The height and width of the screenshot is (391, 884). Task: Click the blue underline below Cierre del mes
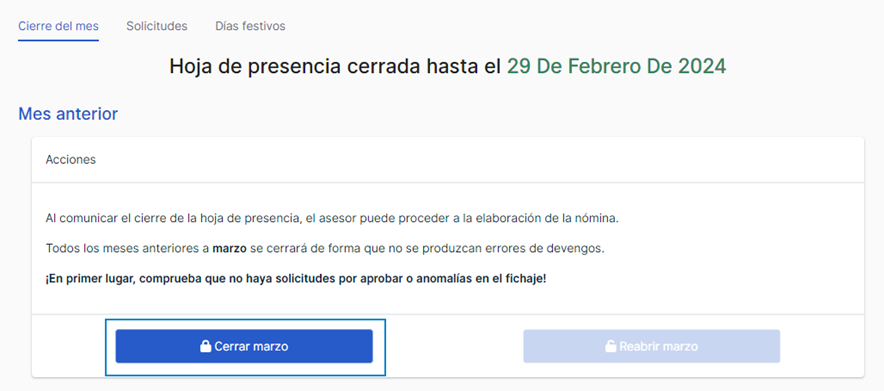pos(59,40)
